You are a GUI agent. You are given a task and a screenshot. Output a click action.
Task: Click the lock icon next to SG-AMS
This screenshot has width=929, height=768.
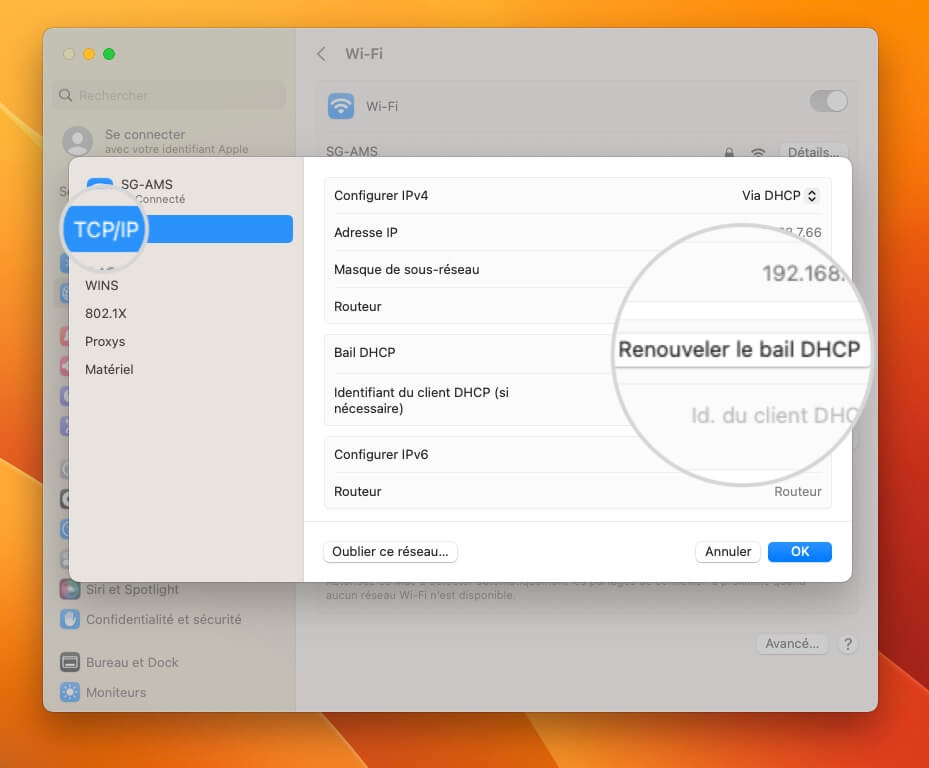(x=729, y=152)
